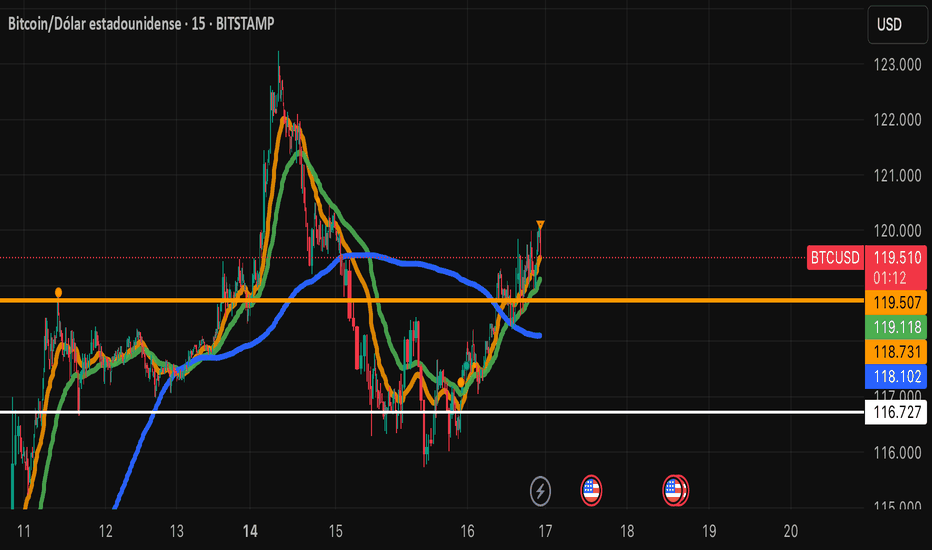Click the 01:12 candle countdown timer
The image size is (932, 550).
click(890, 278)
